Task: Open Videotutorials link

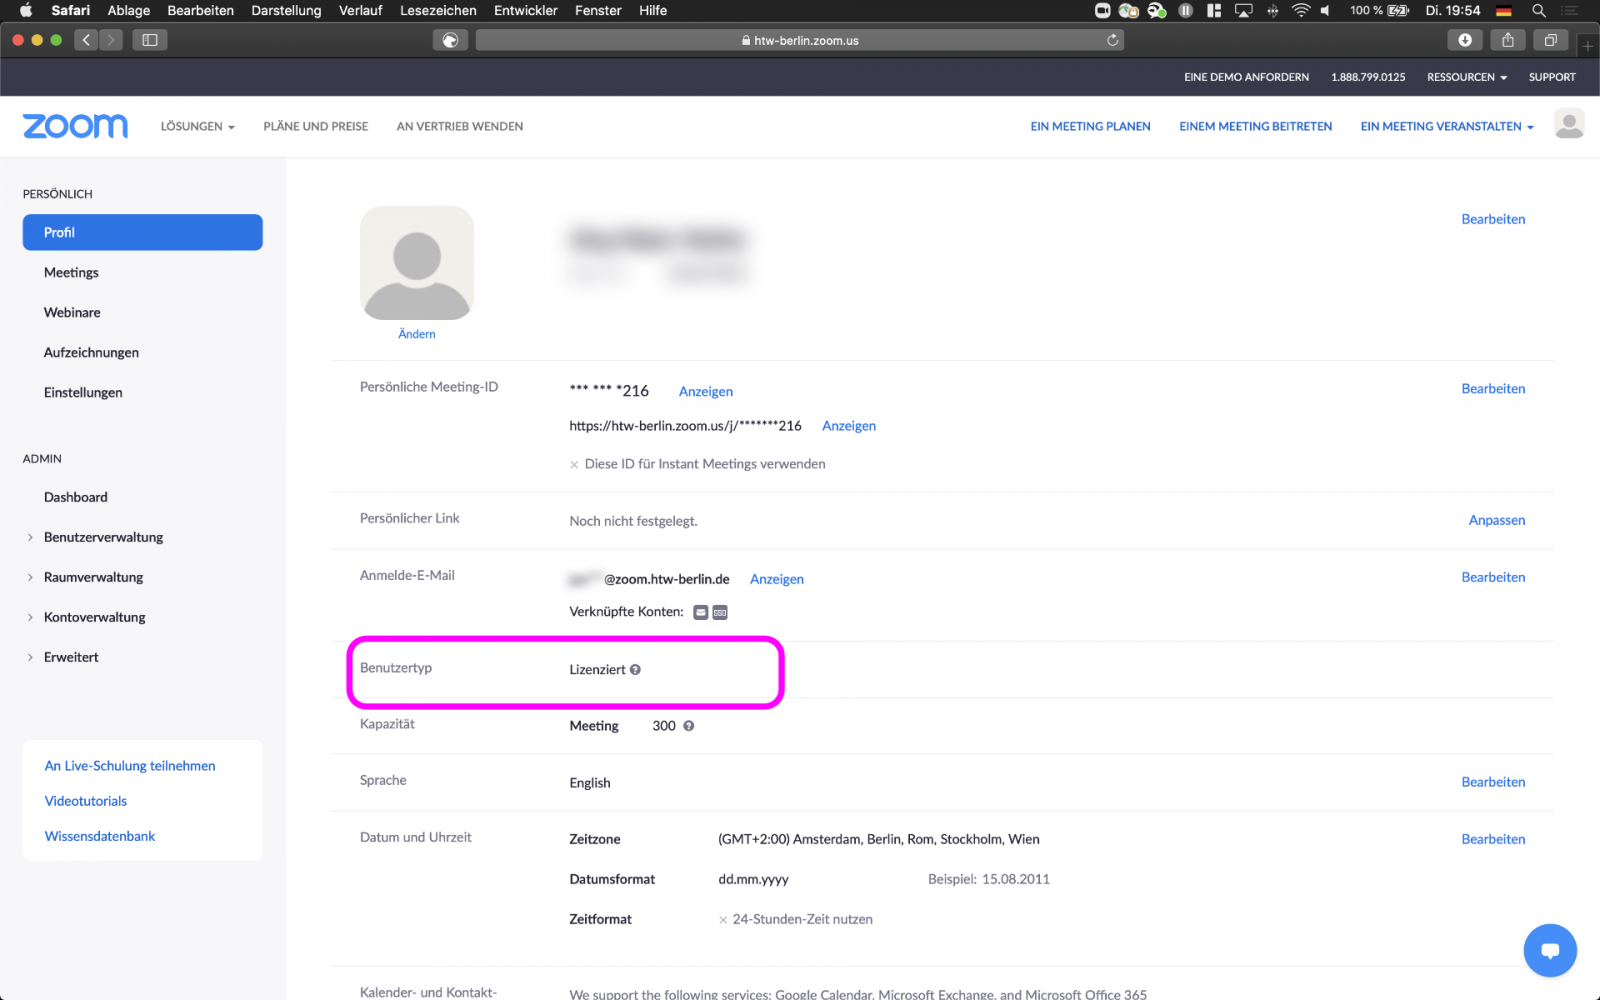Action: point(85,801)
